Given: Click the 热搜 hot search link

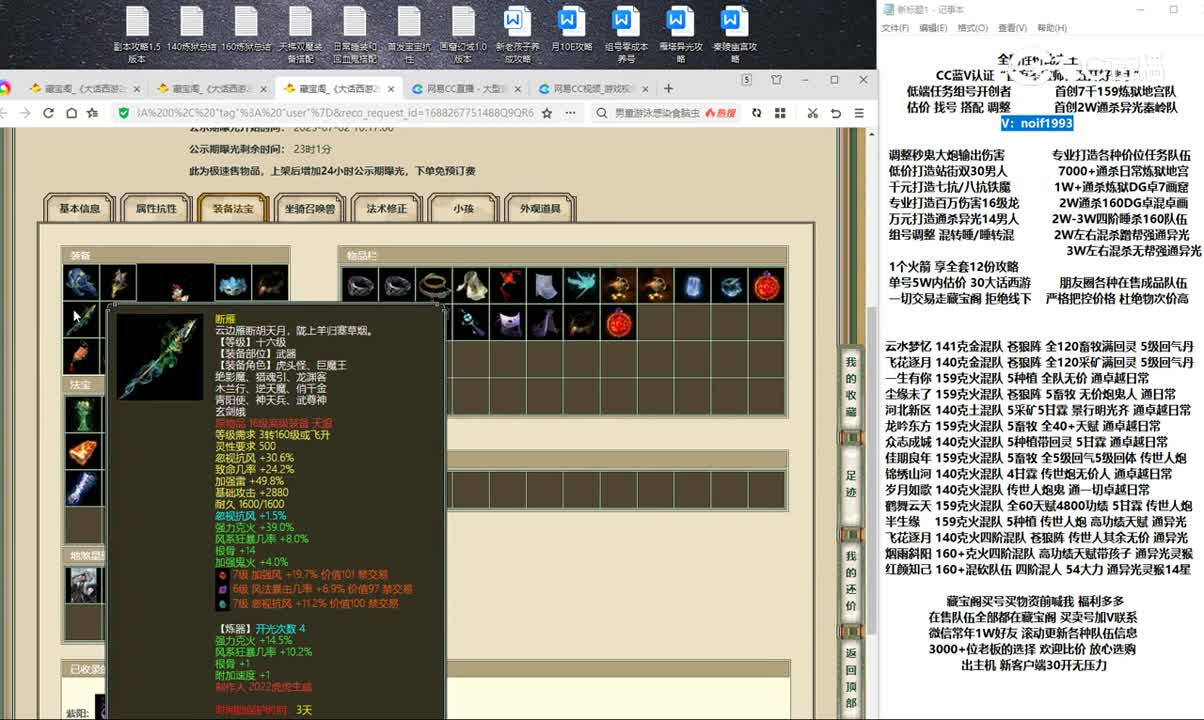Looking at the screenshot, I should coord(720,113).
